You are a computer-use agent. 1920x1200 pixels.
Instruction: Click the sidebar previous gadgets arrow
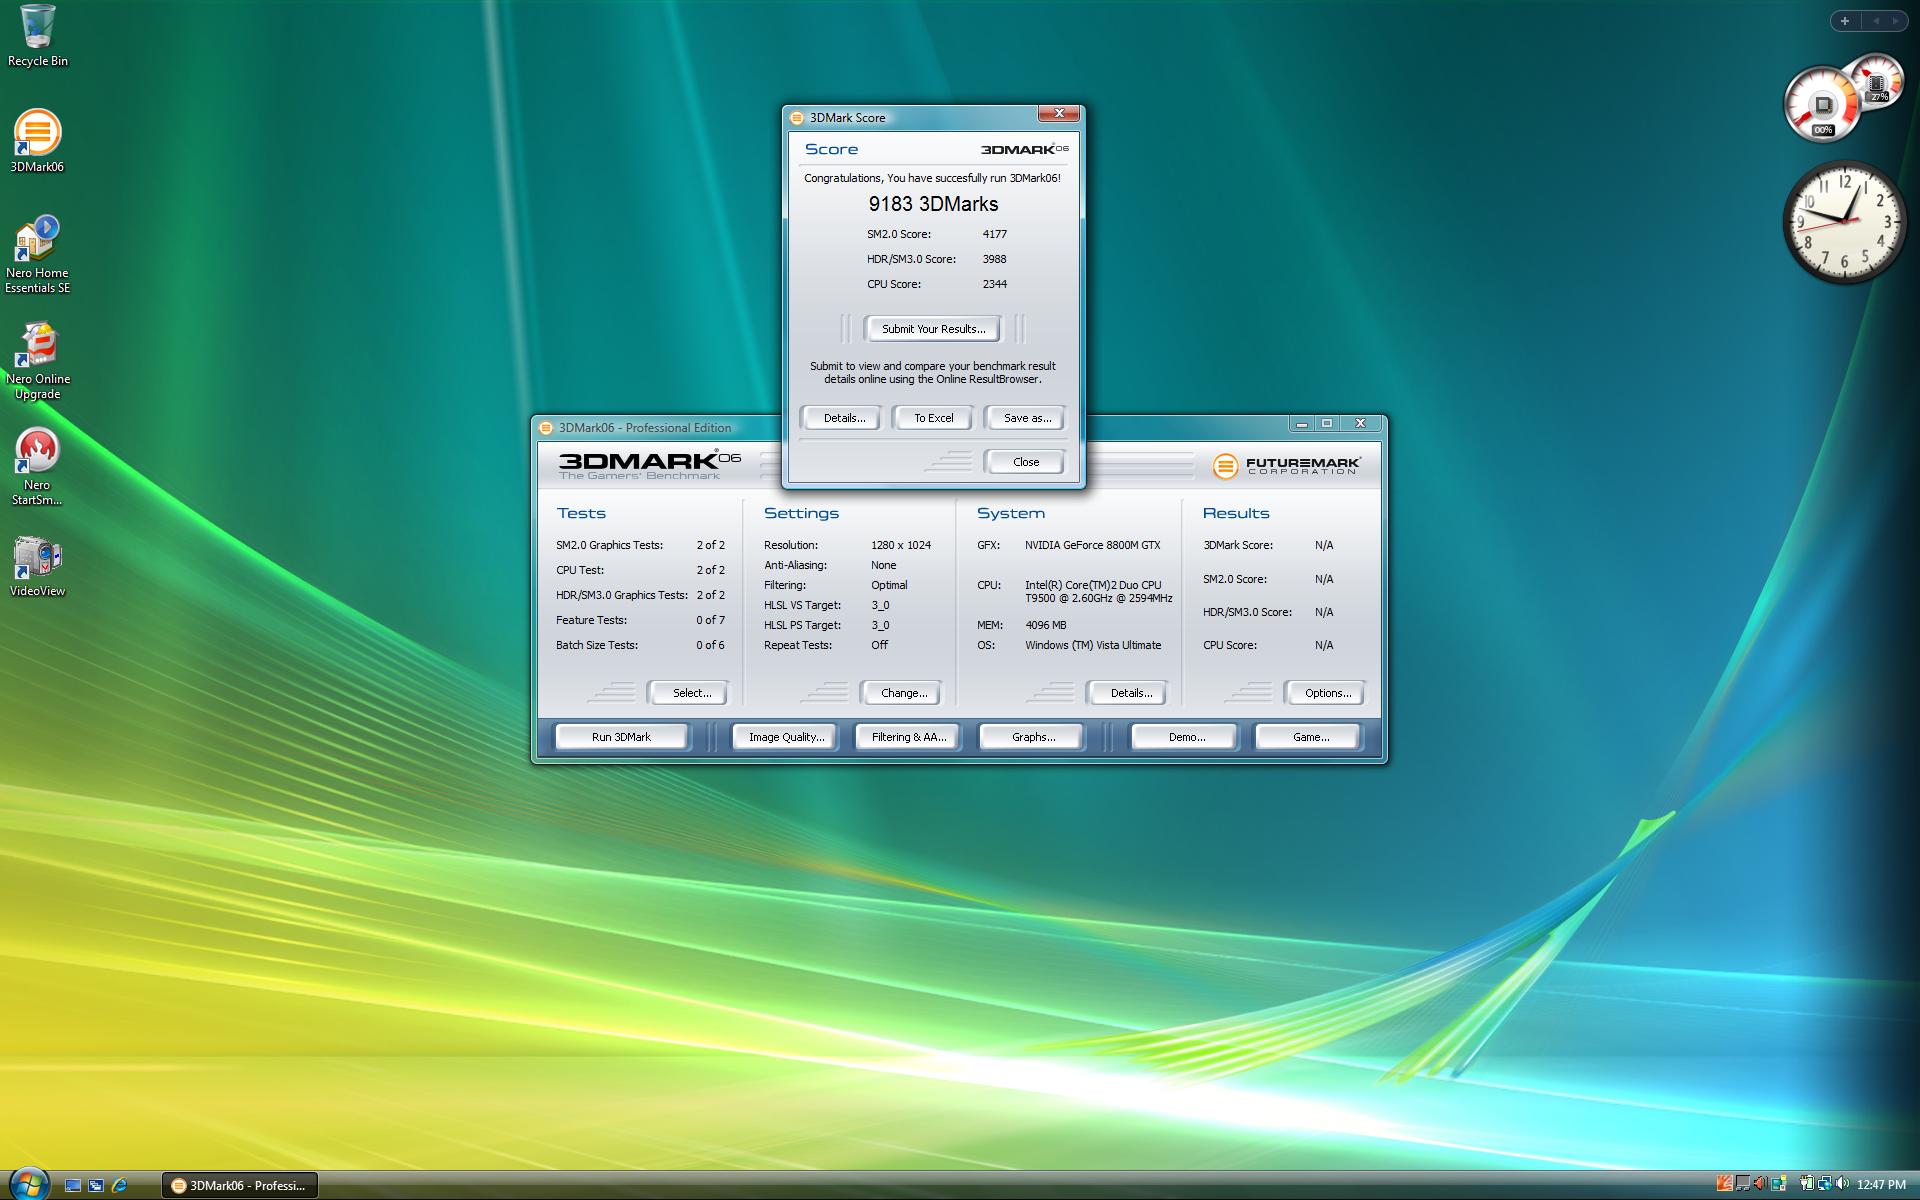(1875, 20)
